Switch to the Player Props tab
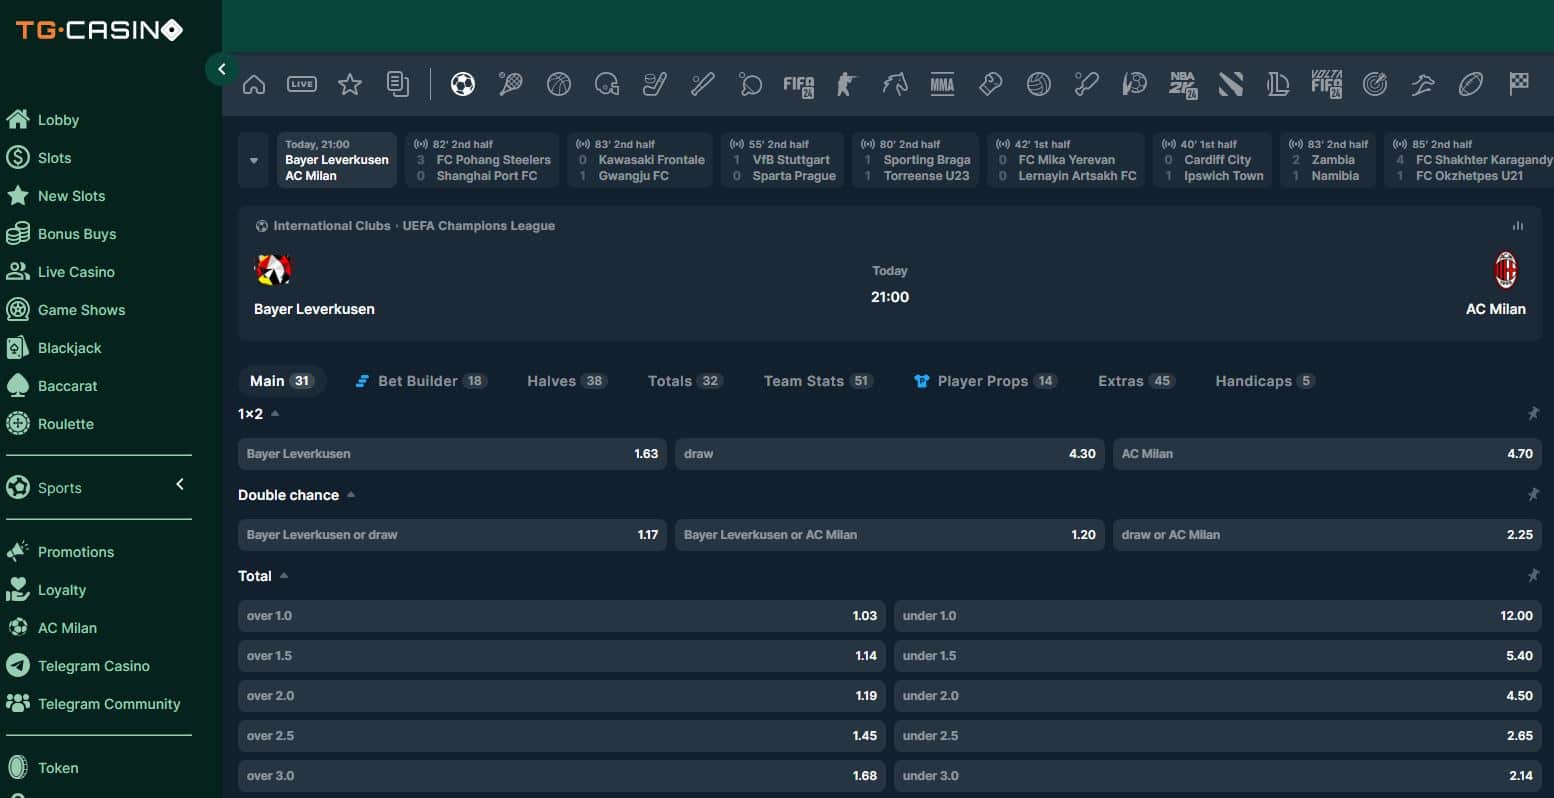Image resolution: width=1554 pixels, height=798 pixels. point(985,381)
